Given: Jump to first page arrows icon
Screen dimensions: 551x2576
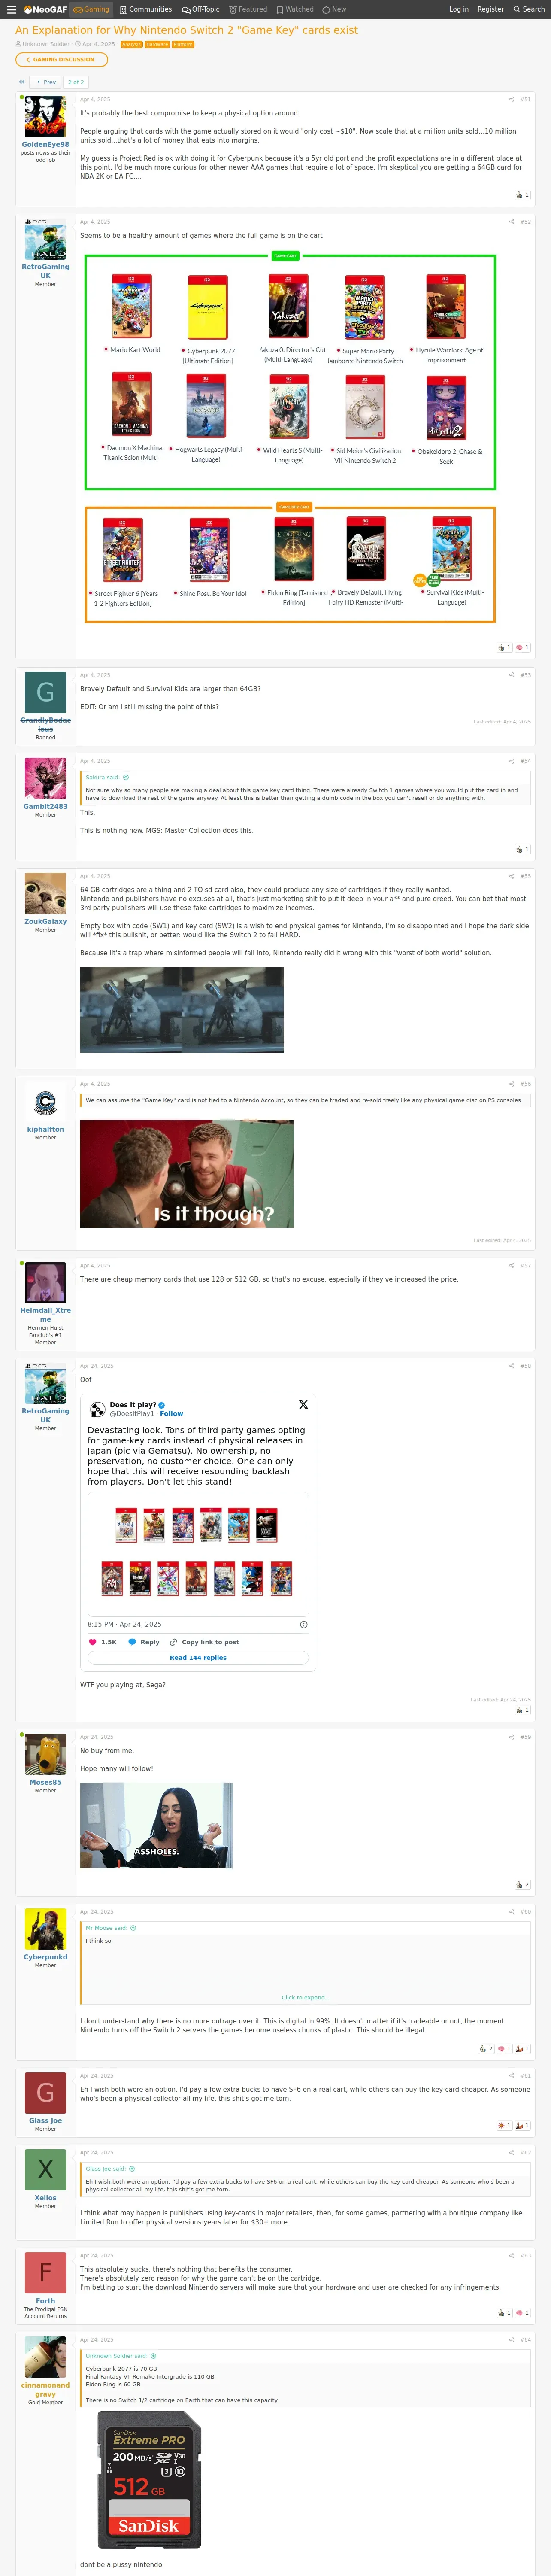Looking at the screenshot, I should coord(22,82).
